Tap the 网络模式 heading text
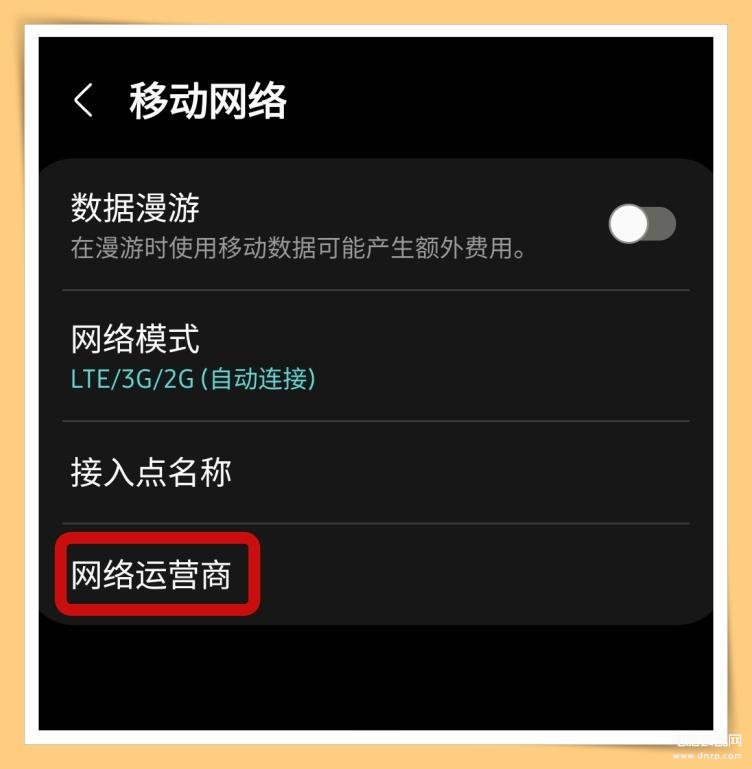 pyautogui.click(x=135, y=338)
